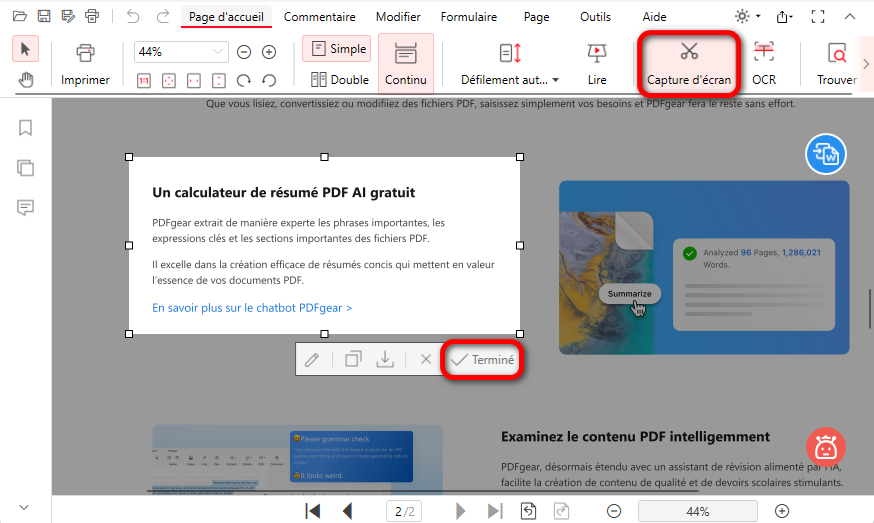
Task: Expand more ribbon tools with the right chevron
Action: 866,64
